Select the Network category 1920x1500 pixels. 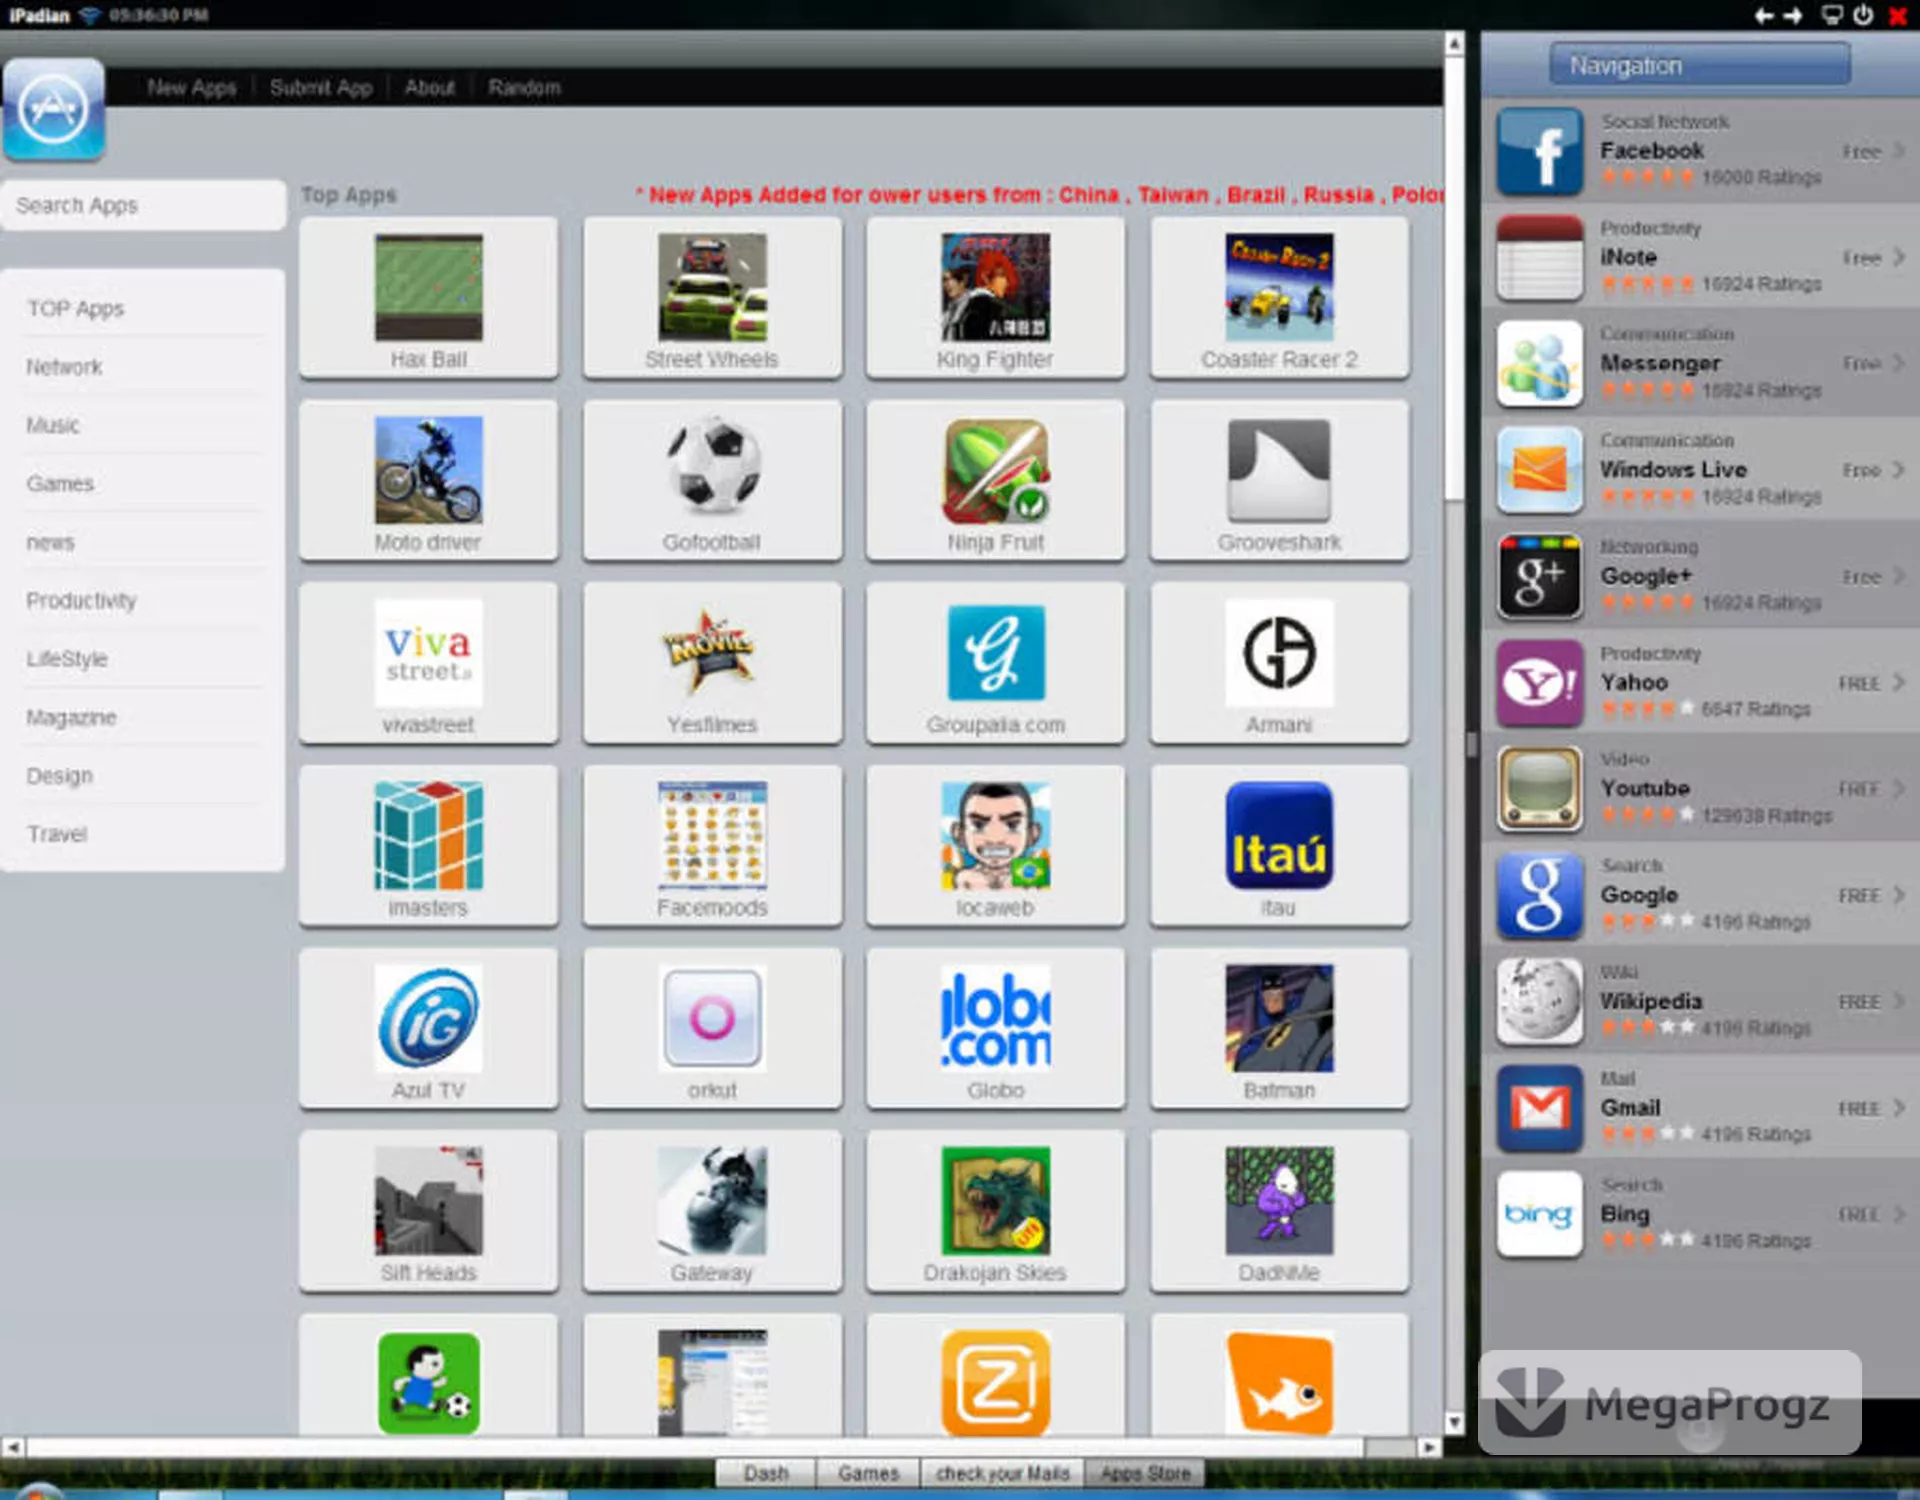(x=64, y=367)
